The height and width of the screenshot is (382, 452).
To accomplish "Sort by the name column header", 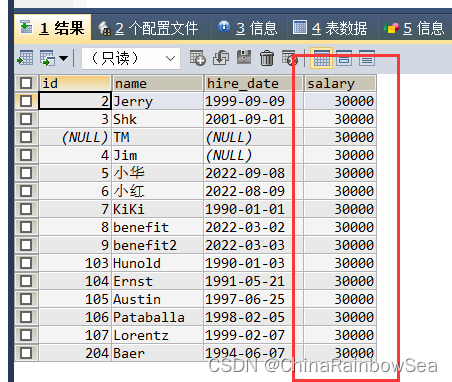I will point(157,83).
